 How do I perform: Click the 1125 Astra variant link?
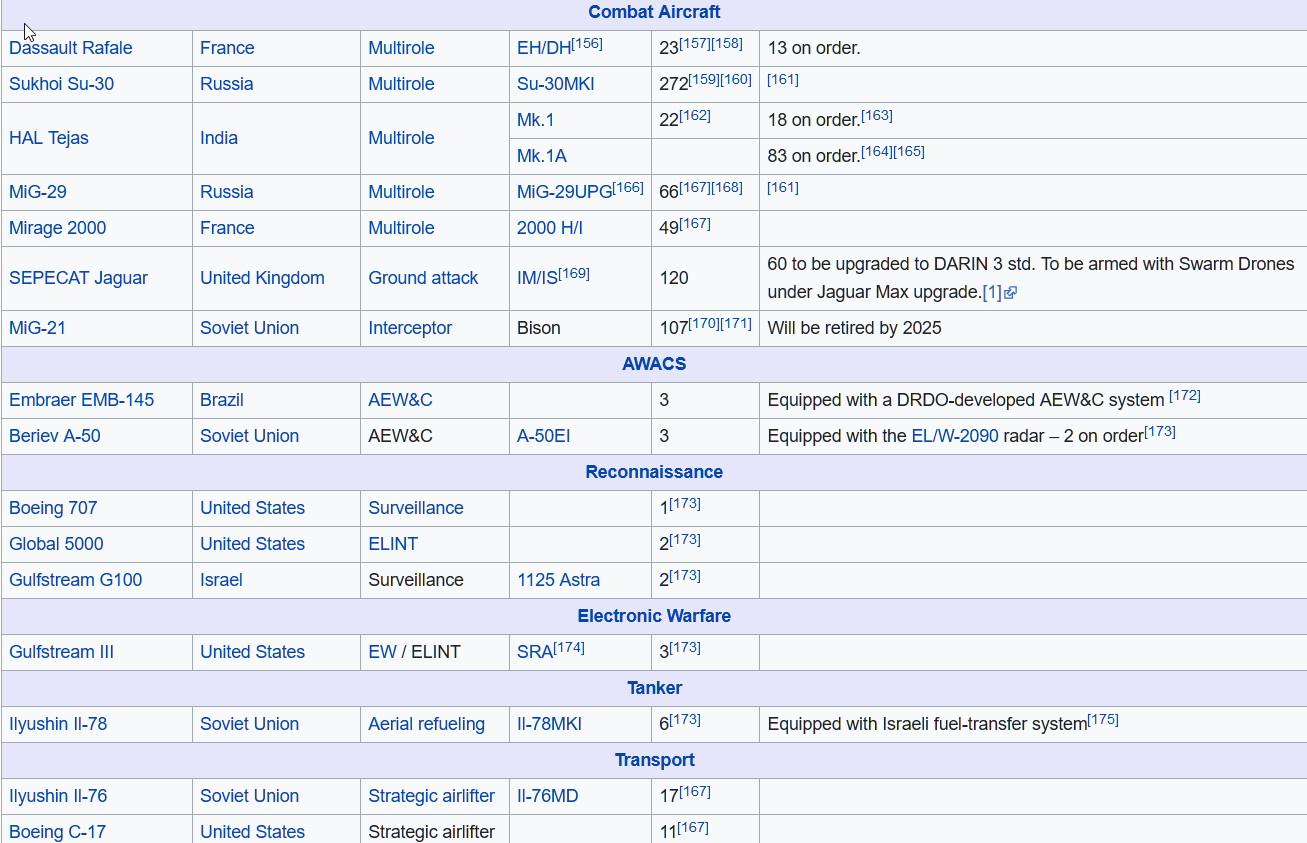click(x=558, y=580)
